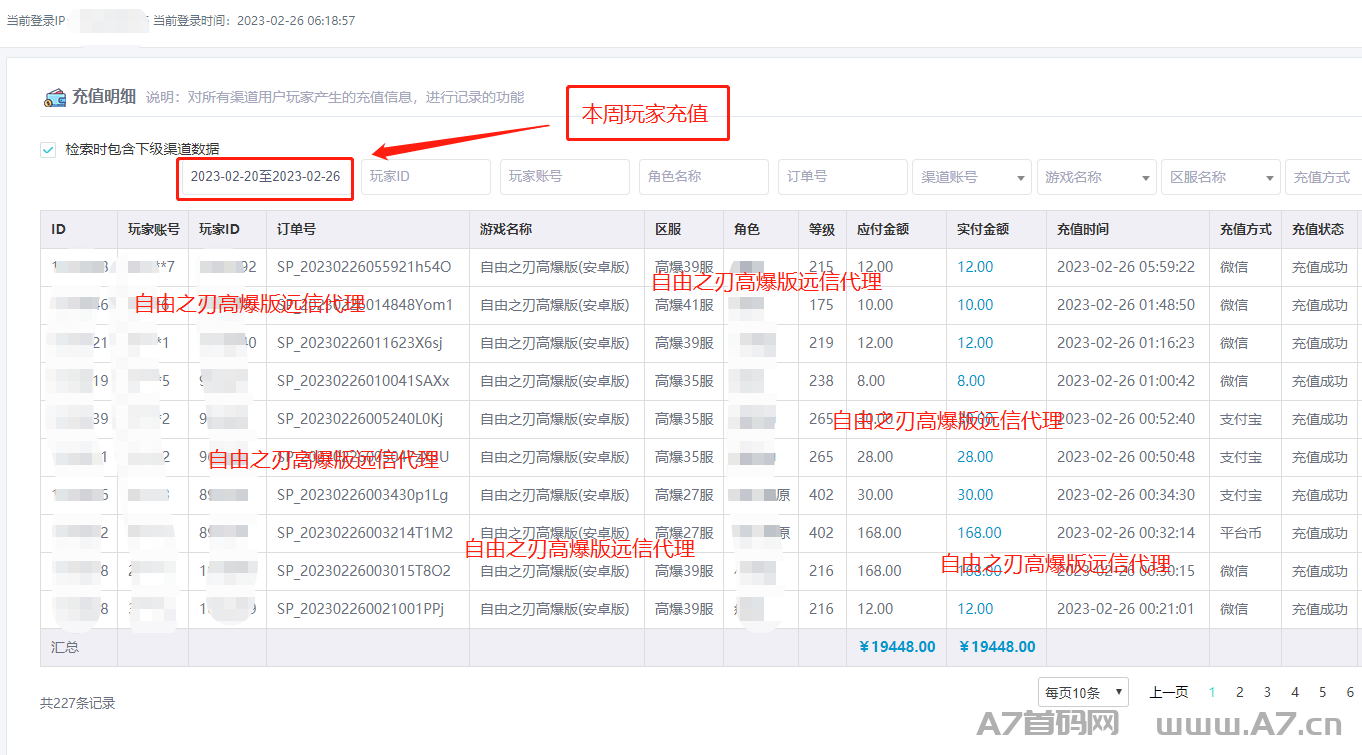This screenshot has height=755, width=1362.
Task: Click the 玩家ID search field
Action: click(x=425, y=177)
